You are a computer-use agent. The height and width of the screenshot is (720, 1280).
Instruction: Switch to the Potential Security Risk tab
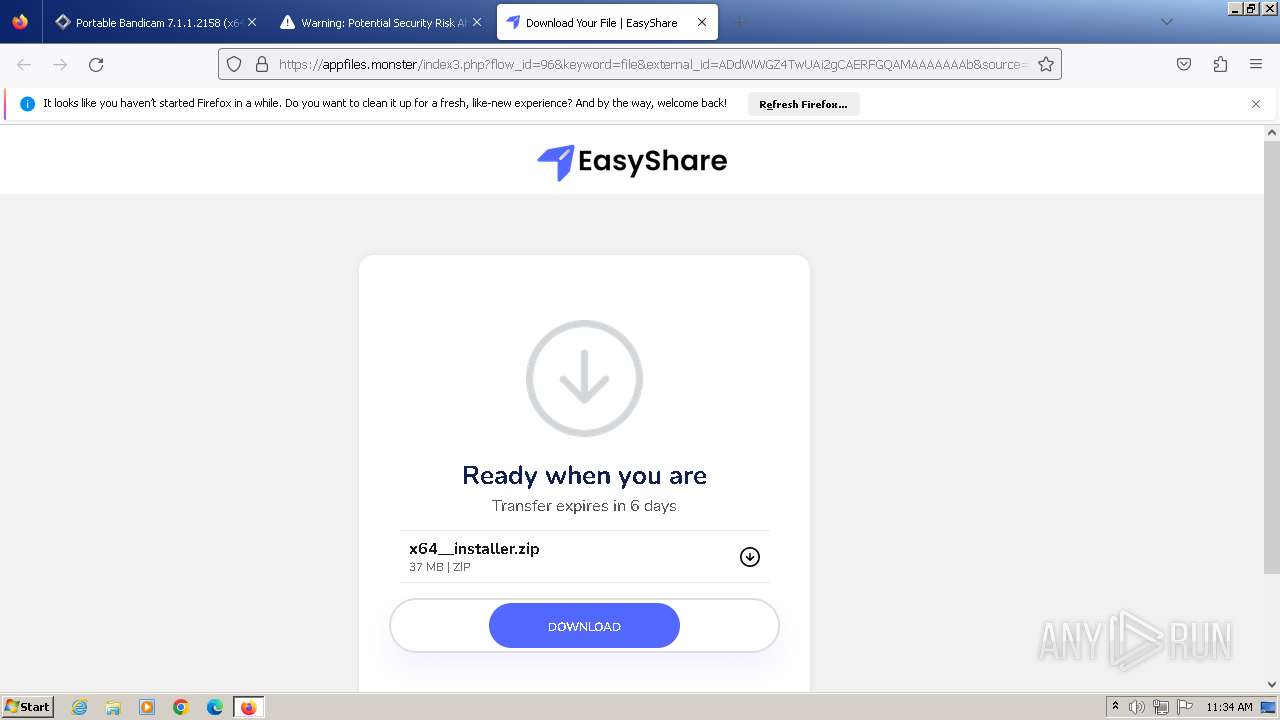pyautogui.click(x=382, y=22)
